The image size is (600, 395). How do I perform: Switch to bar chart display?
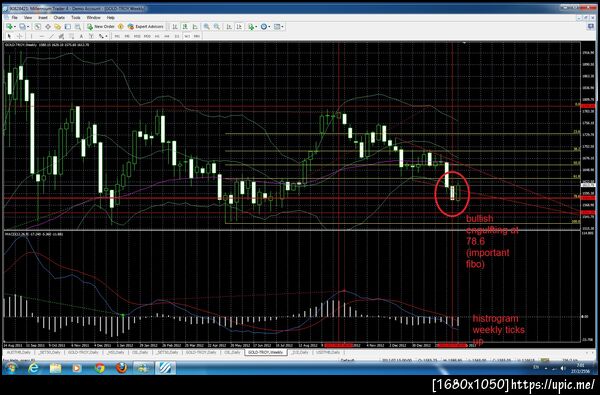[x=175, y=26]
